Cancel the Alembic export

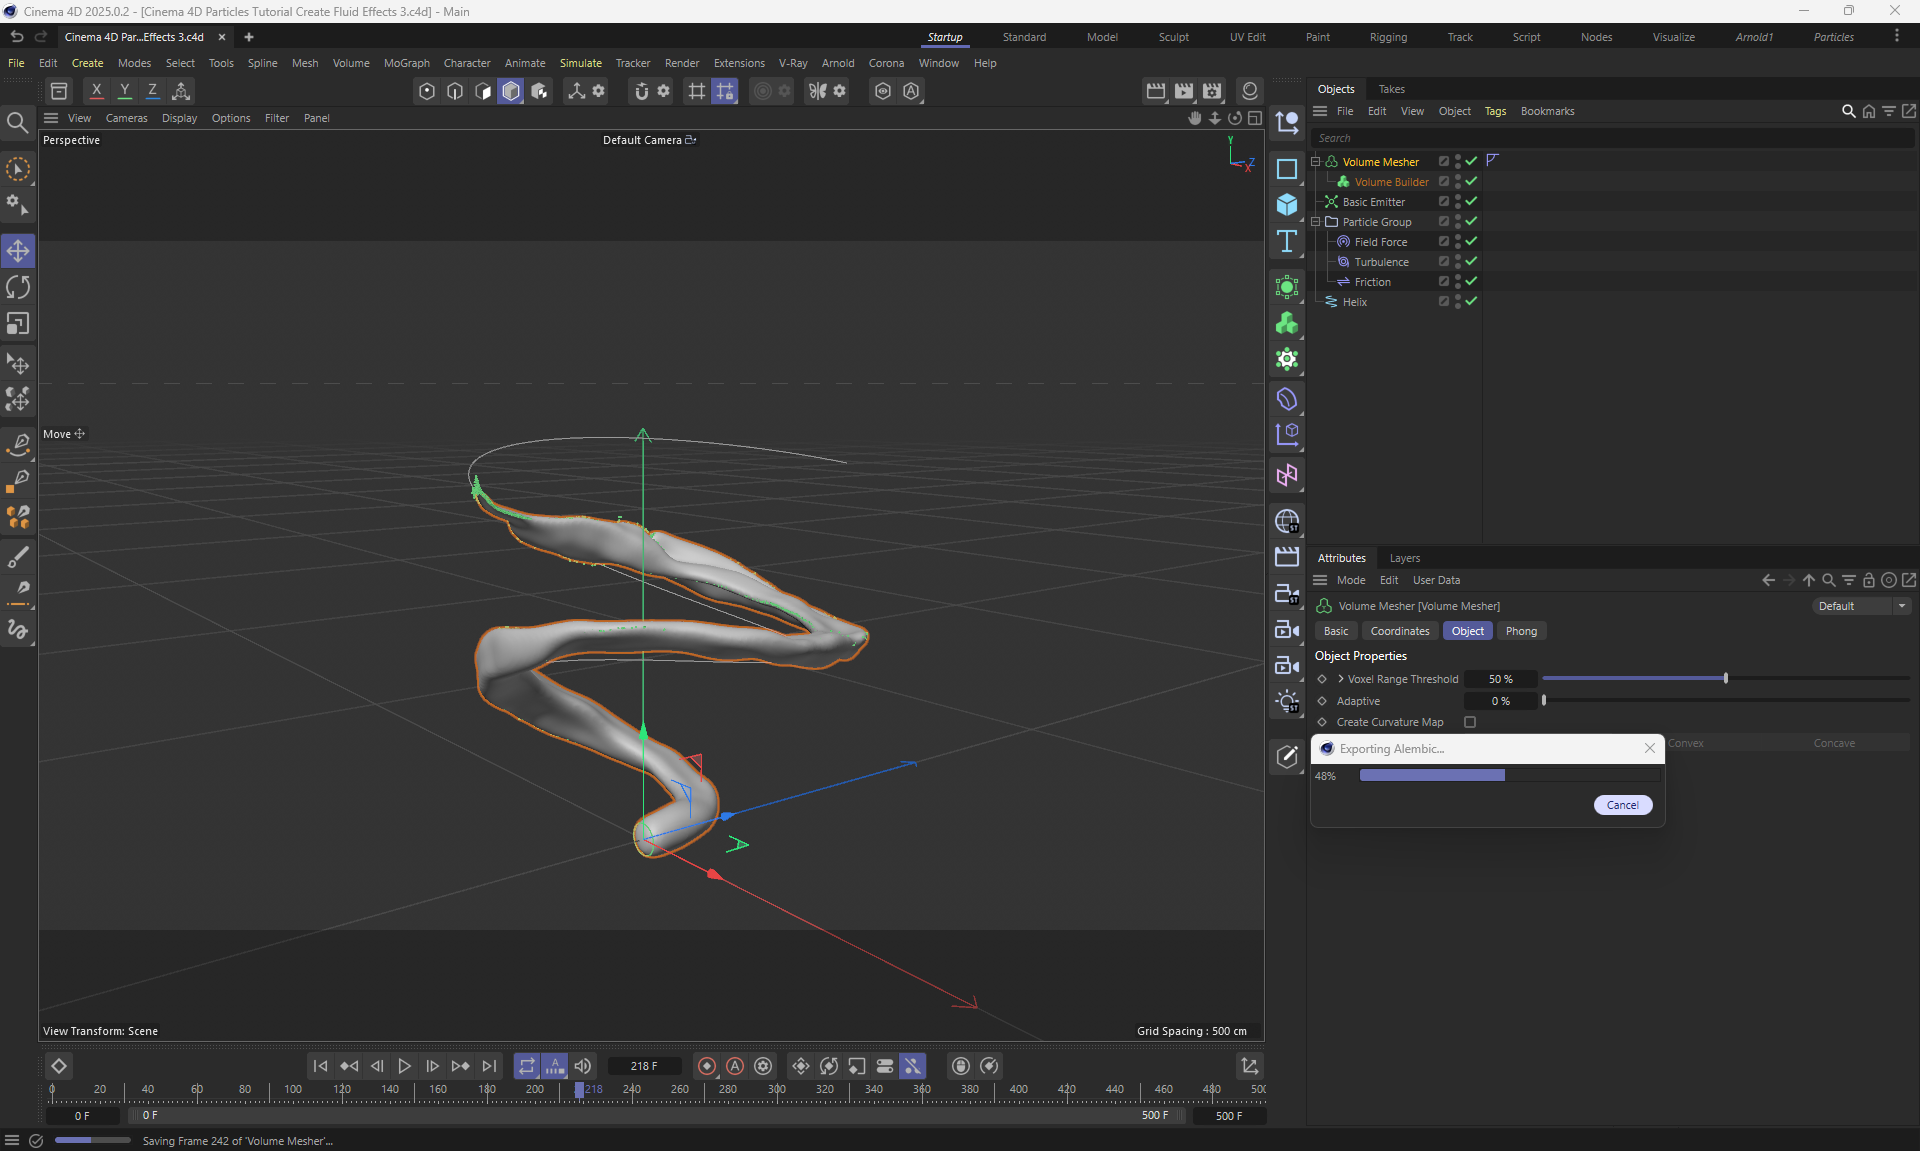click(1622, 805)
